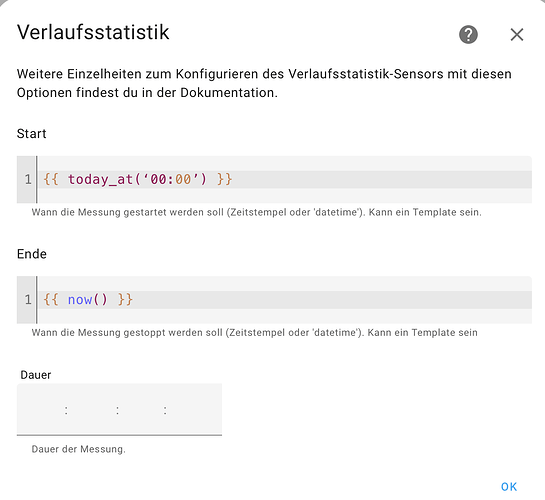Click the closing braces of Start template
Viewport: 545px width, 500px height.
(225, 179)
